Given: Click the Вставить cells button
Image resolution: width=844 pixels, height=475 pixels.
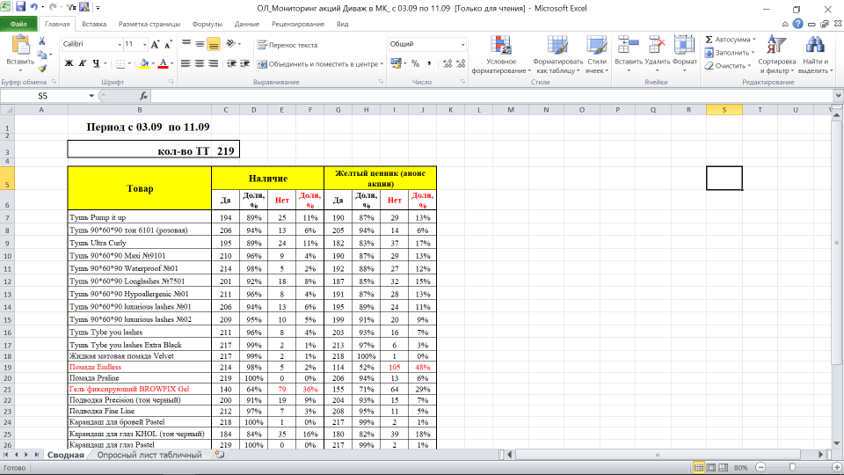Looking at the screenshot, I should point(628,54).
